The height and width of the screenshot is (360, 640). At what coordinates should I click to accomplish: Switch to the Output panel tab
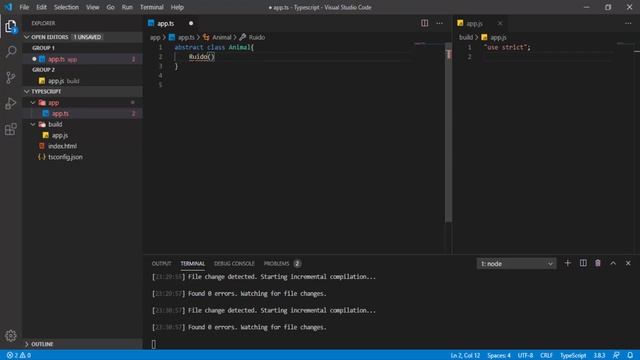[162, 264]
